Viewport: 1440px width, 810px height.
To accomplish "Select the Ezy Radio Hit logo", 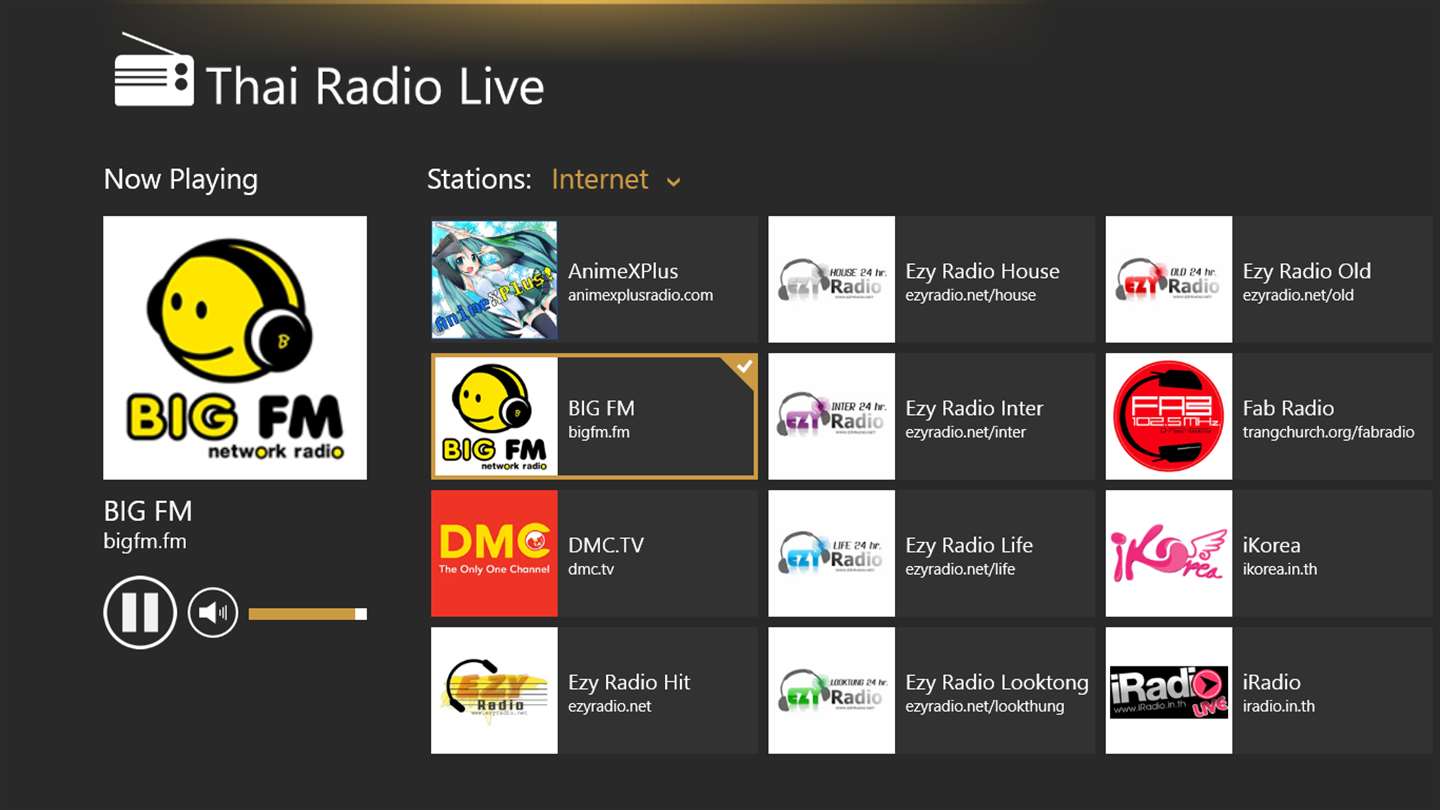I will pyautogui.click(x=494, y=690).
